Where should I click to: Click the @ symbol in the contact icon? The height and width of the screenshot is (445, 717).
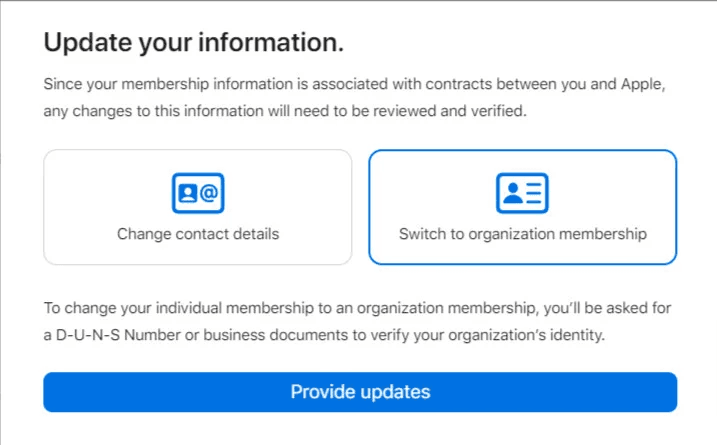click(x=208, y=193)
